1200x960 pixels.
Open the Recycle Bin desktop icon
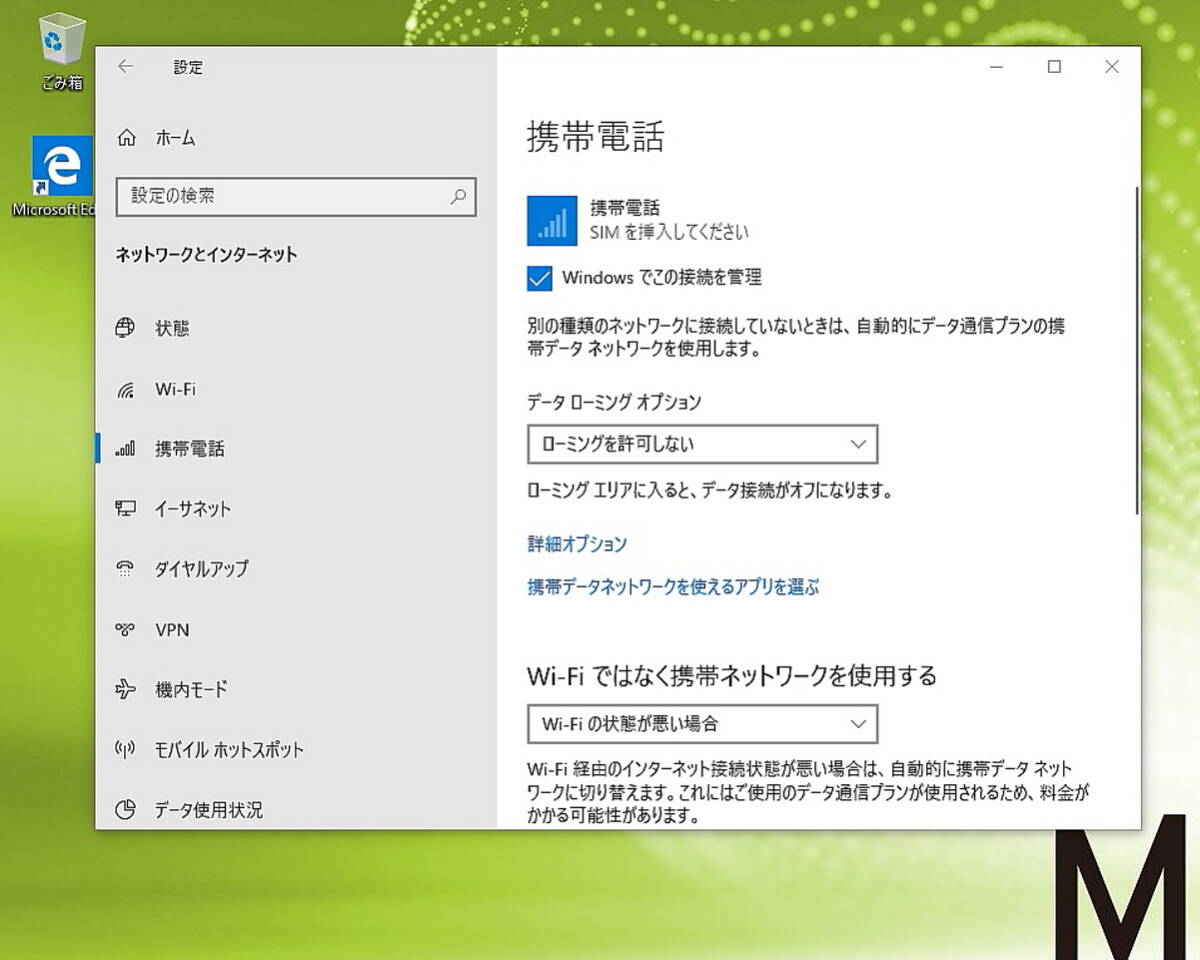coord(62,52)
